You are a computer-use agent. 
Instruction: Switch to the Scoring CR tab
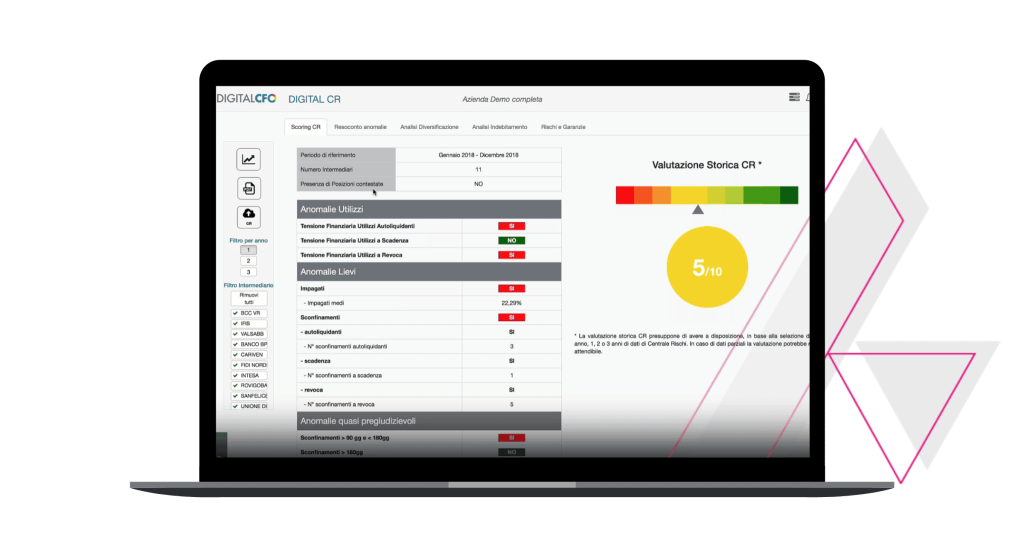[306, 127]
